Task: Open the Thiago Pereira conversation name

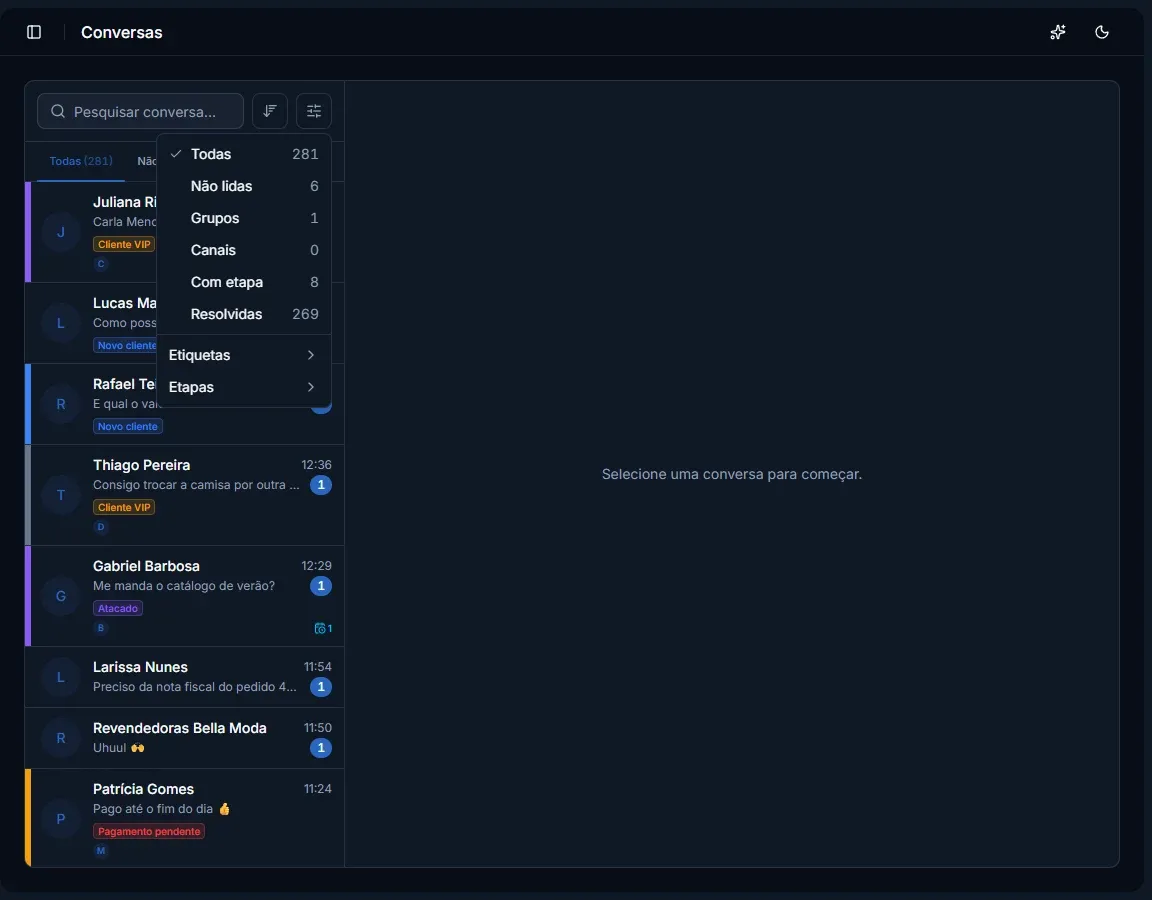Action: [x=142, y=465]
